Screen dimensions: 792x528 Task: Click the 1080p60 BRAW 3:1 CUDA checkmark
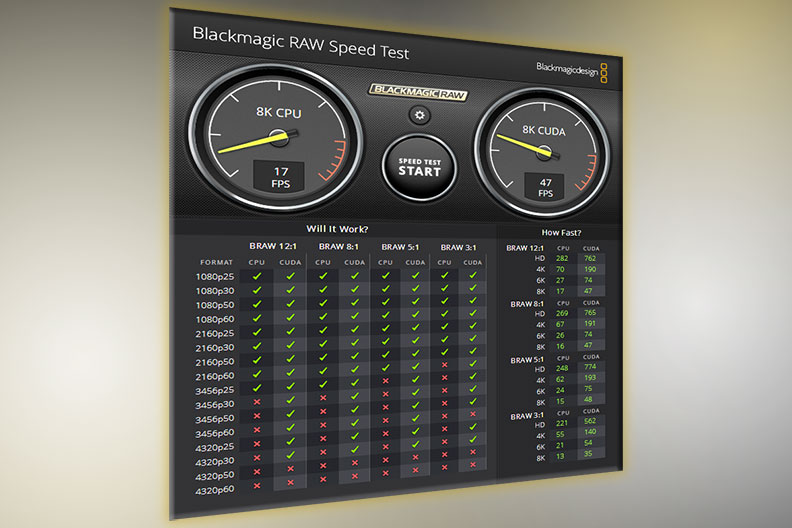point(473,313)
